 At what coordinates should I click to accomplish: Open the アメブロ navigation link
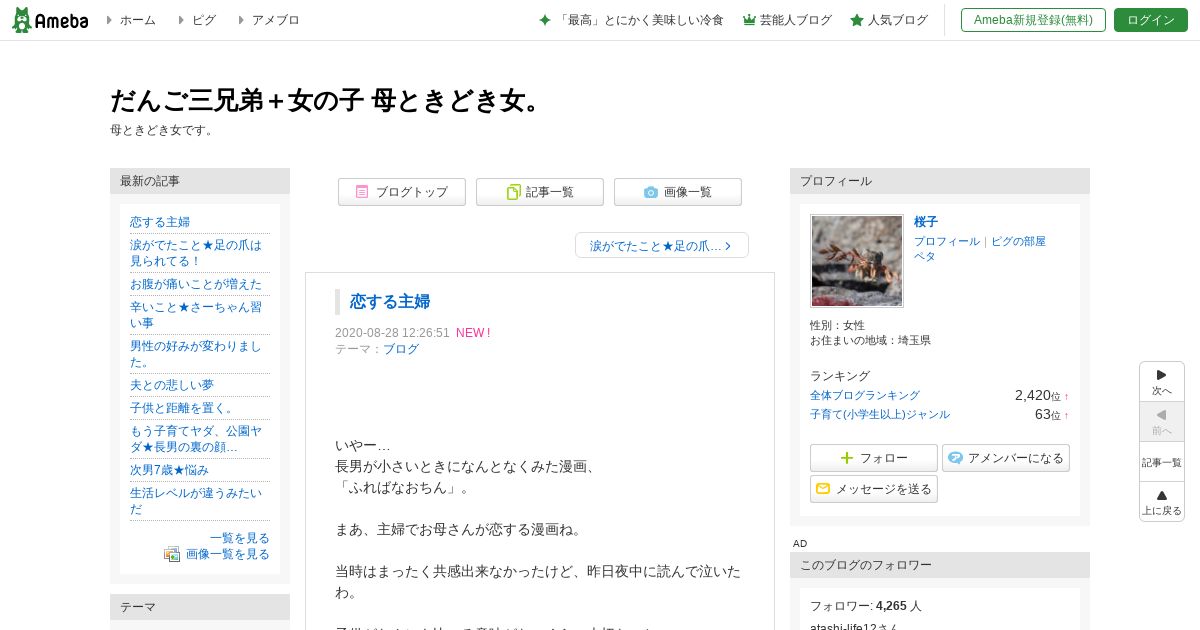(x=275, y=20)
